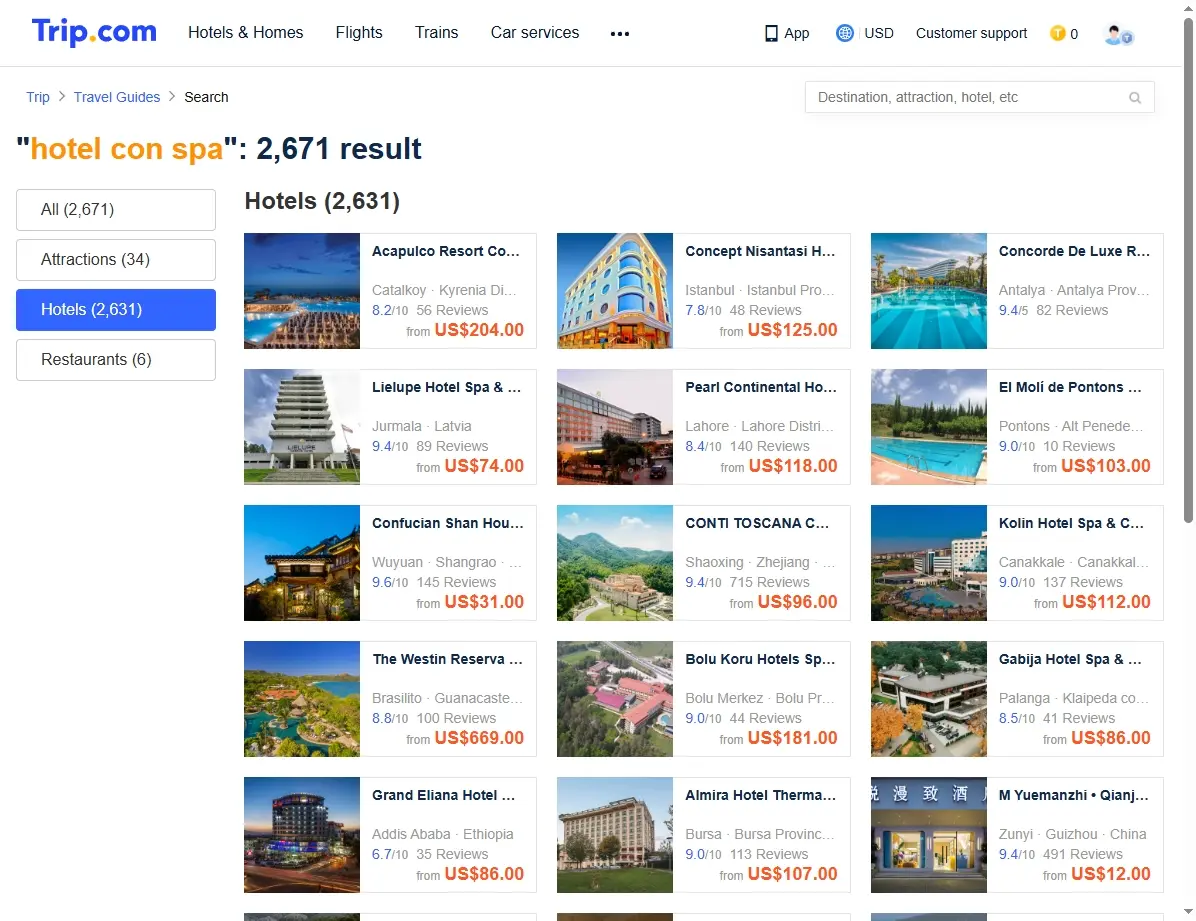
Task: Open Hotels & Homes menu
Action: [x=246, y=32]
